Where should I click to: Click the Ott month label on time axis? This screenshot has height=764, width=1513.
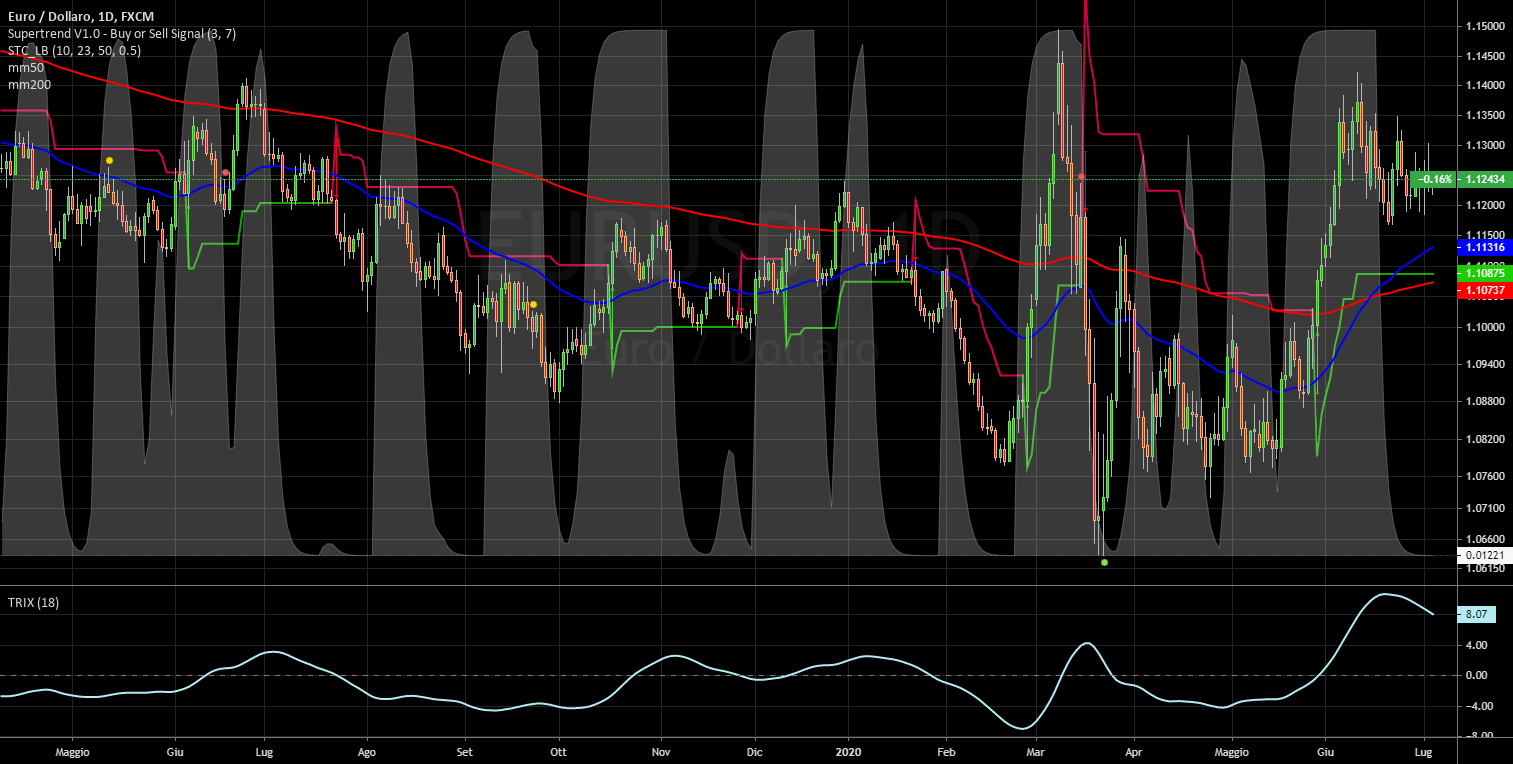pyautogui.click(x=558, y=750)
